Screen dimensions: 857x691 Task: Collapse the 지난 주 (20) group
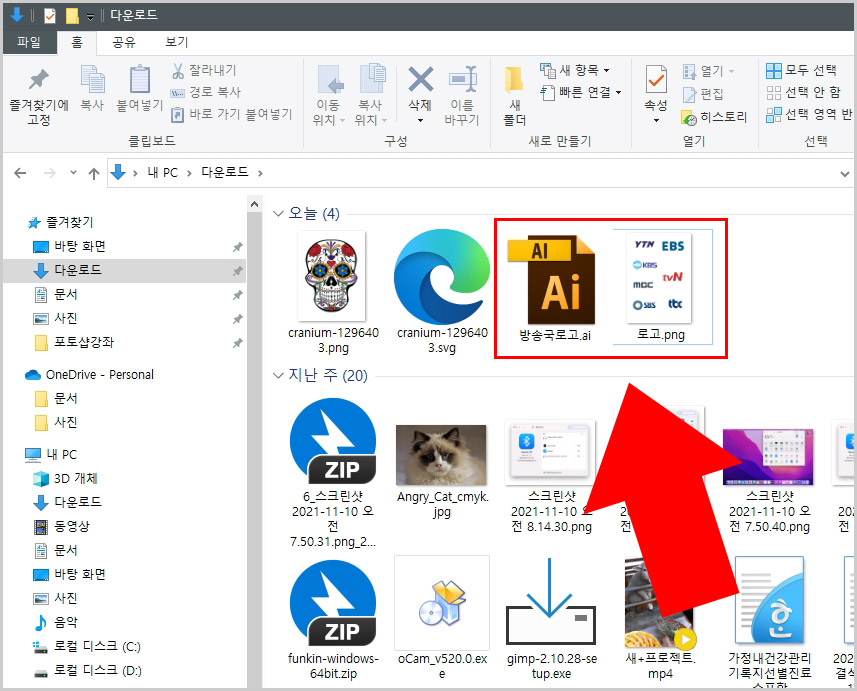[x=278, y=375]
